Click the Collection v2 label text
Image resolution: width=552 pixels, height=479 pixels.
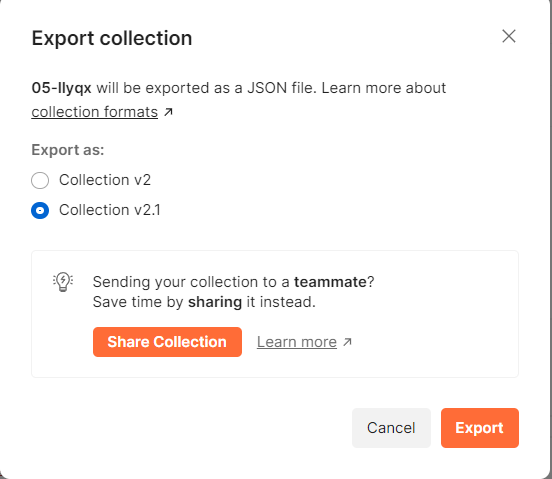pyautogui.click(x=105, y=180)
